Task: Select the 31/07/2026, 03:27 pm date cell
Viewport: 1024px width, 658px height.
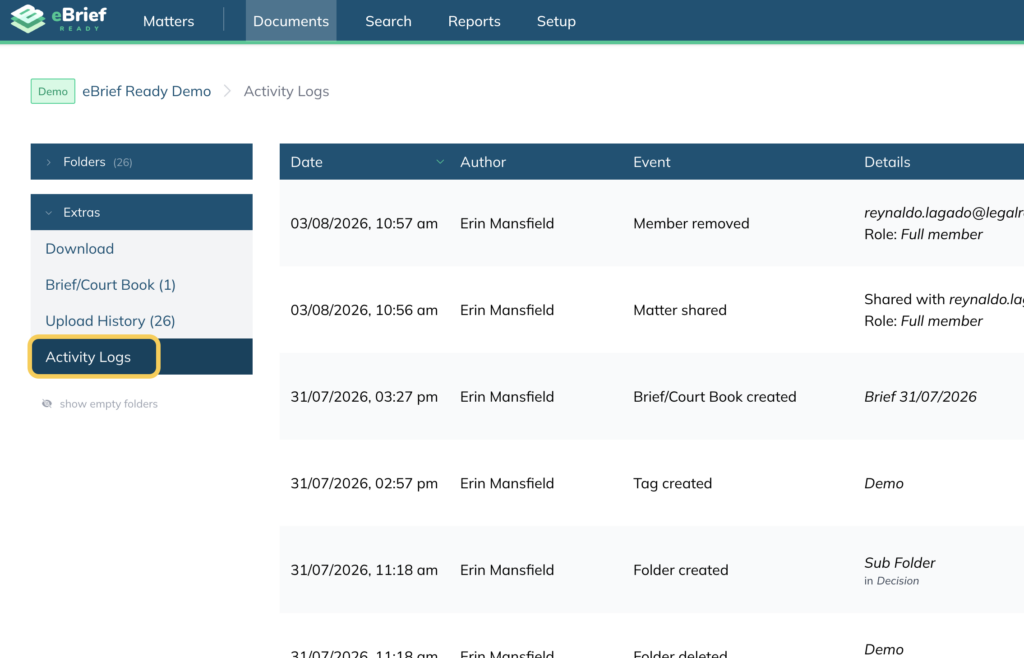Action: pyautogui.click(x=364, y=397)
